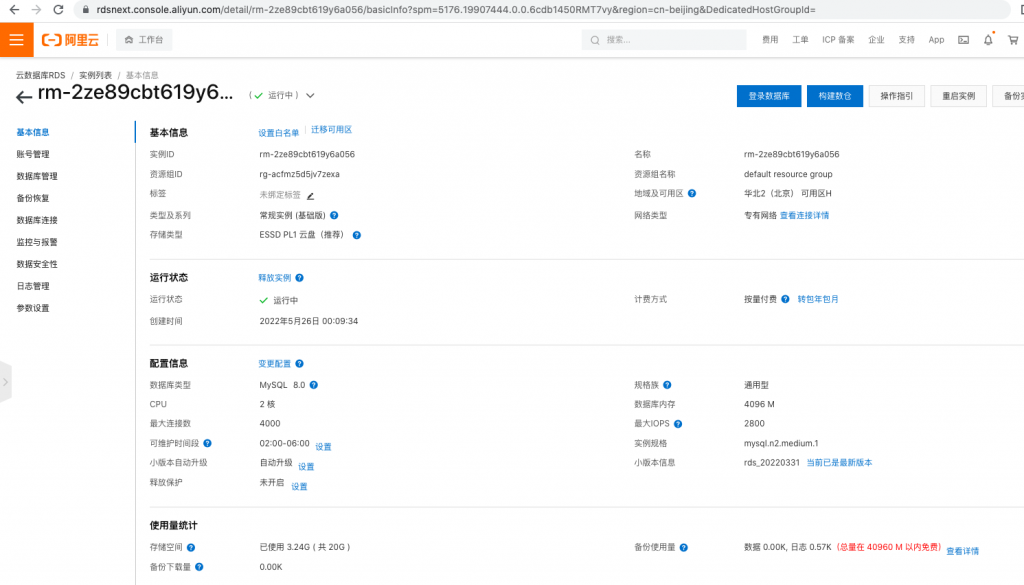Click the browser address bar URL
This screenshot has width=1024, height=585.
coord(455,10)
